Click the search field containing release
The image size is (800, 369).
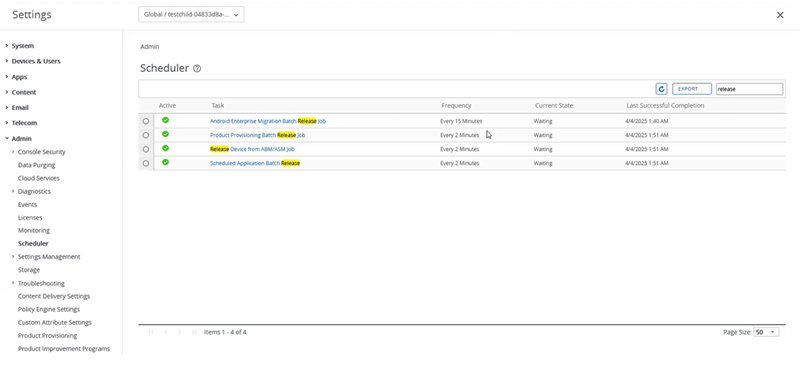point(749,89)
